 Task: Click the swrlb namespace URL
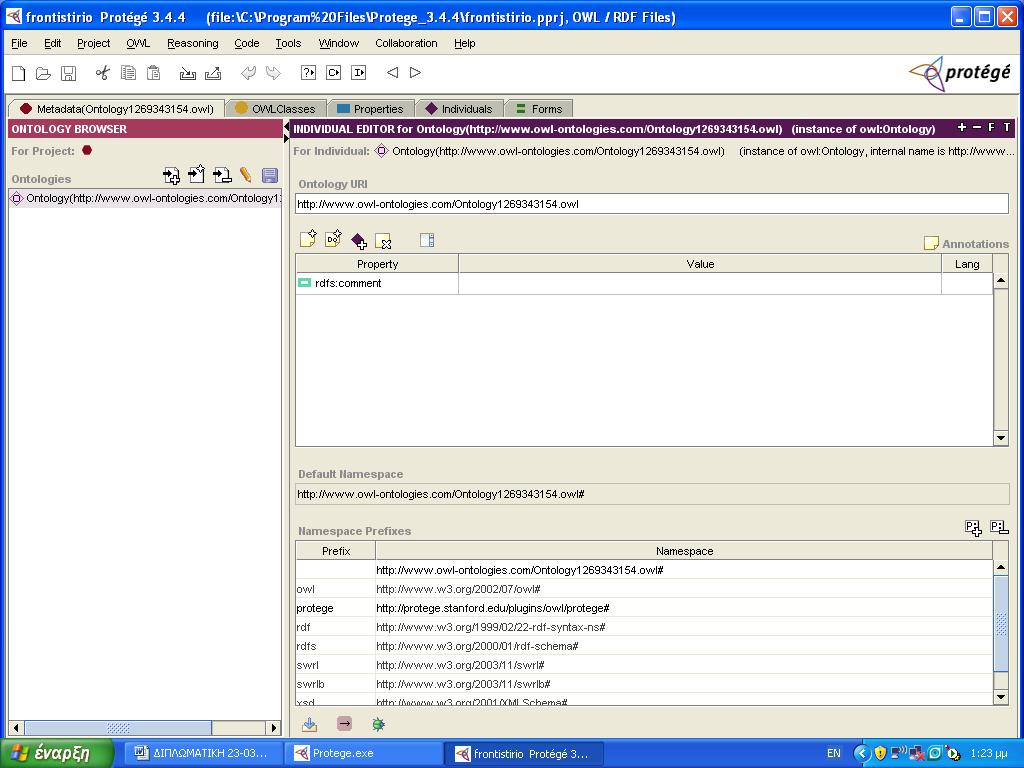[x=463, y=684]
